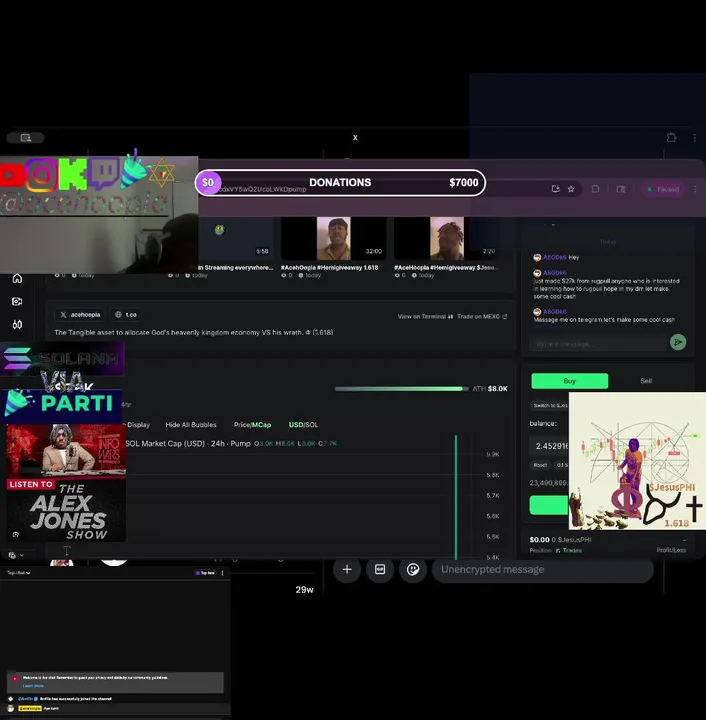Open the acehoopla X profile link
706x720 pixels.
click(80, 315)
